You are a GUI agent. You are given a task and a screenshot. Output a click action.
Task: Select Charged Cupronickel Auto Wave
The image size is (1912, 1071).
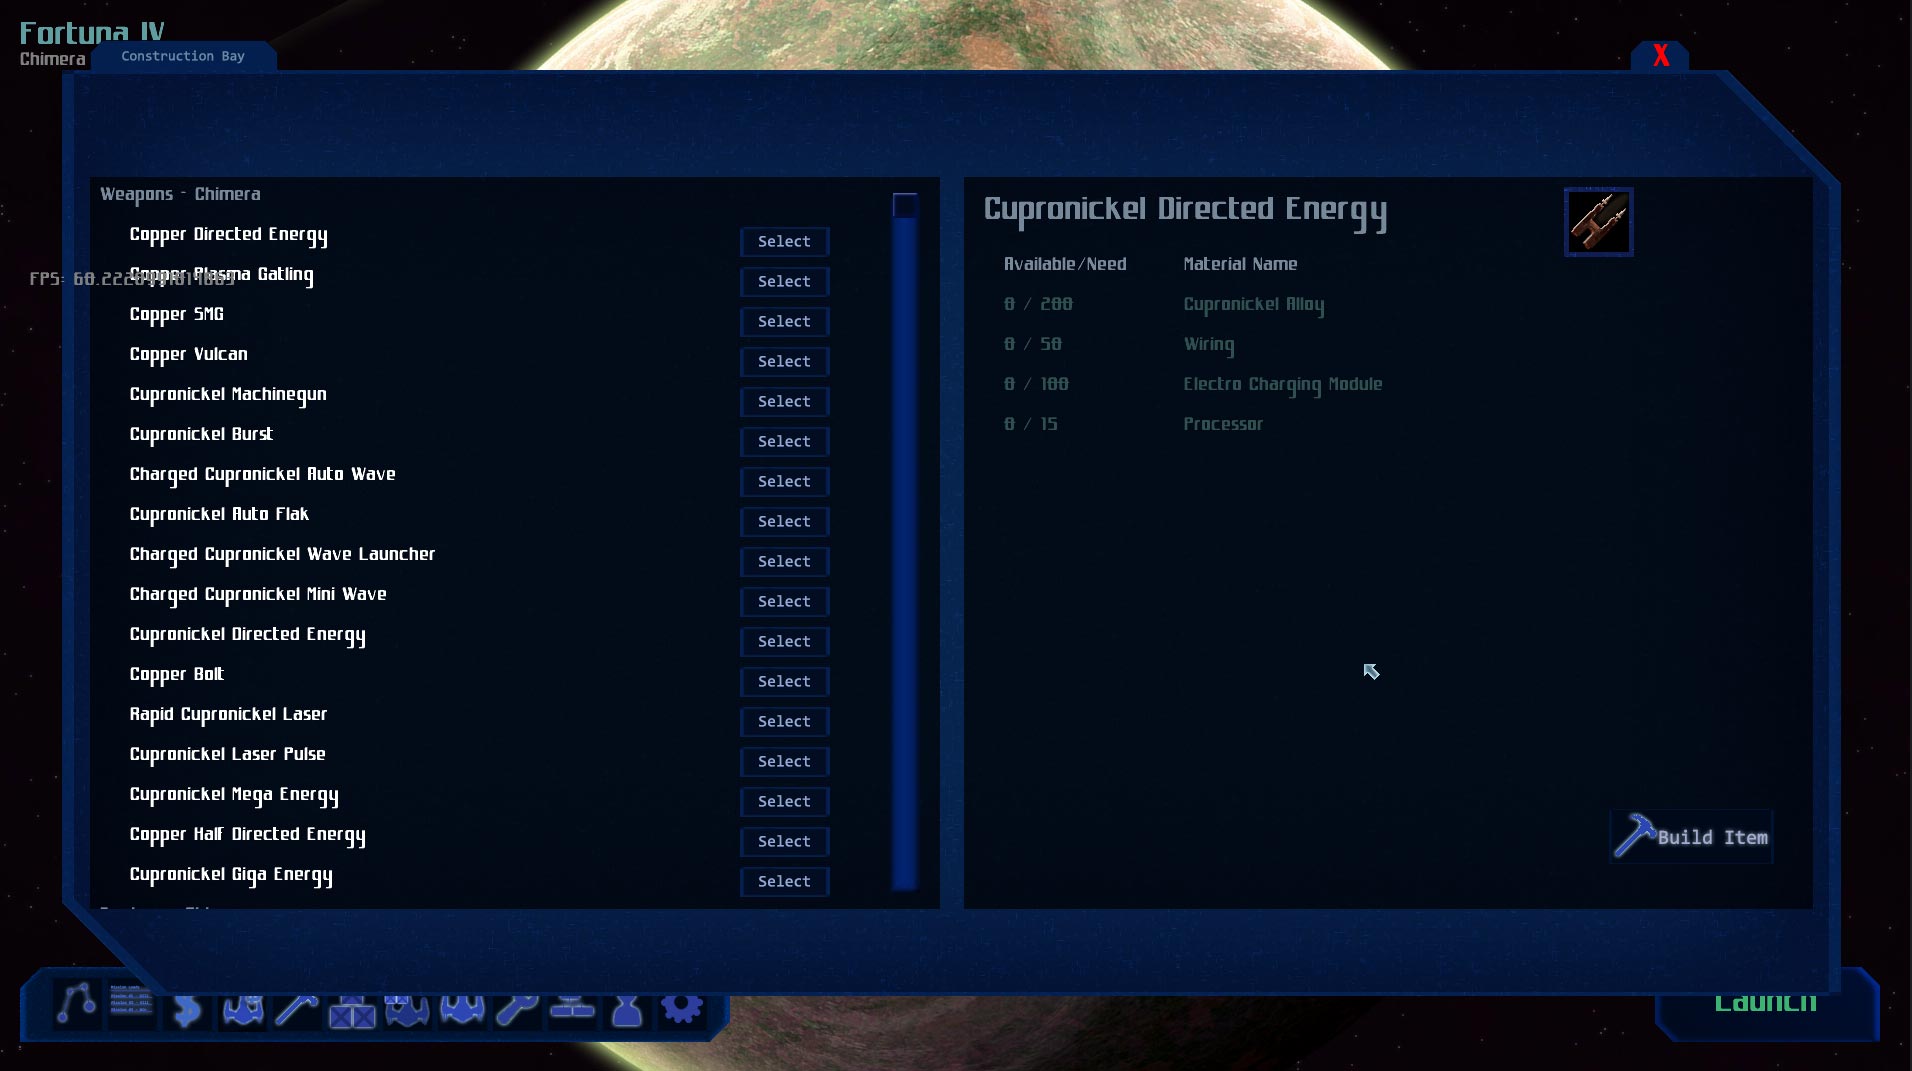click(x=784, y=482)
